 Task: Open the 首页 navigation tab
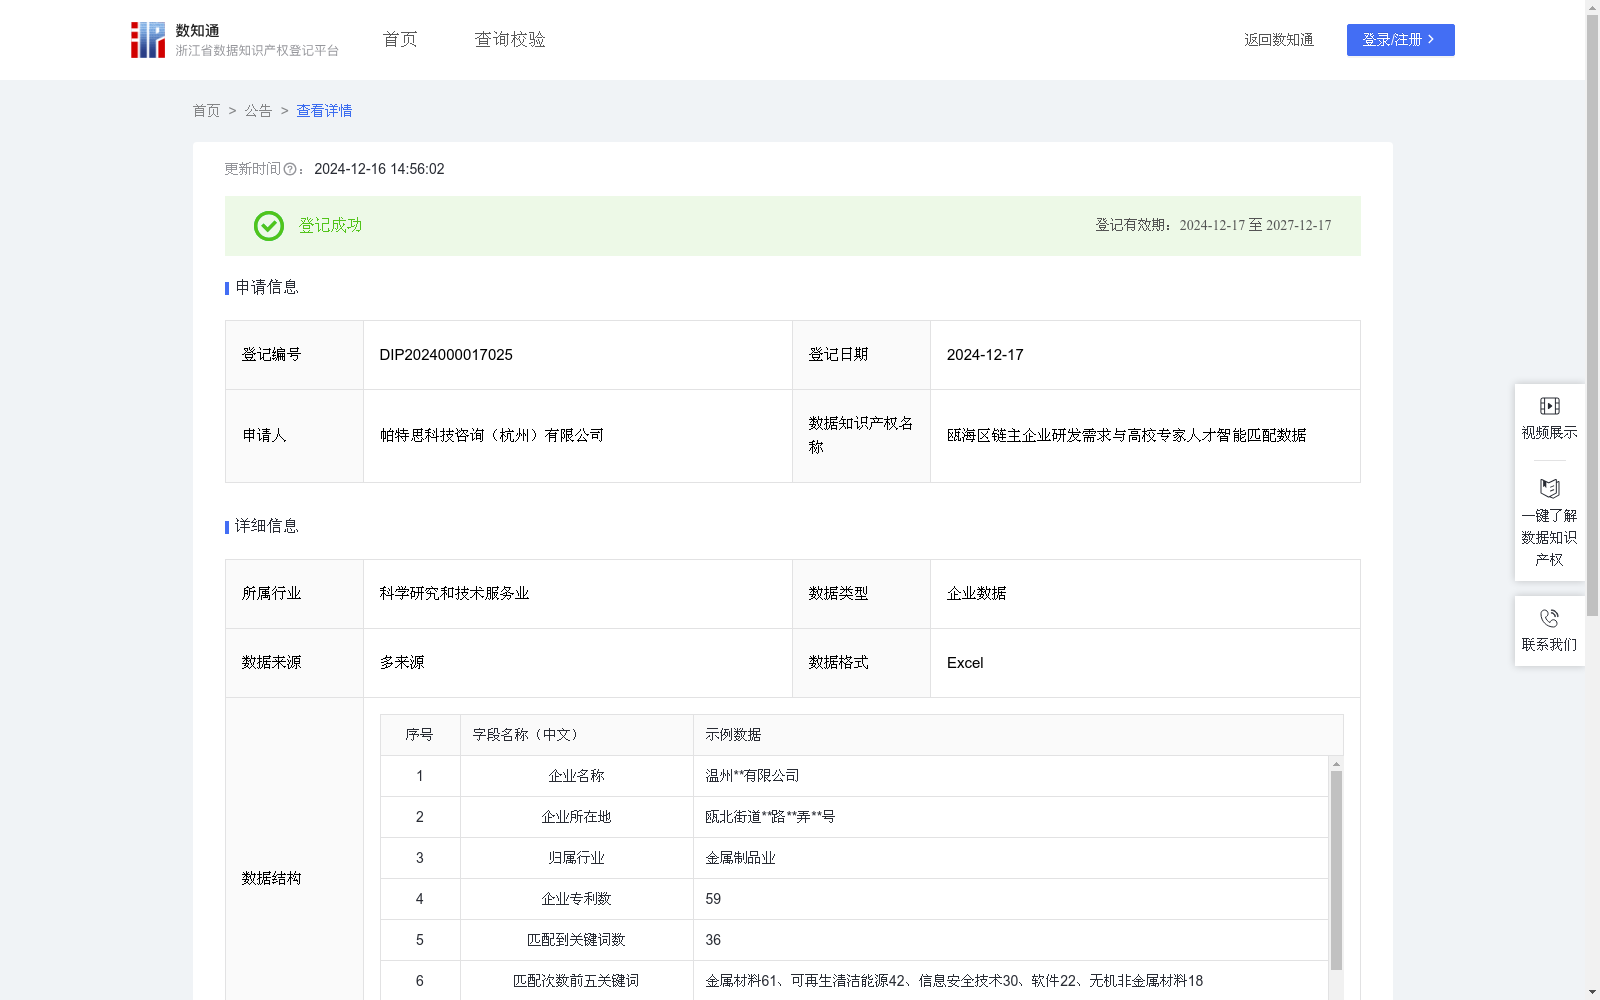click(x=400, y=39)
